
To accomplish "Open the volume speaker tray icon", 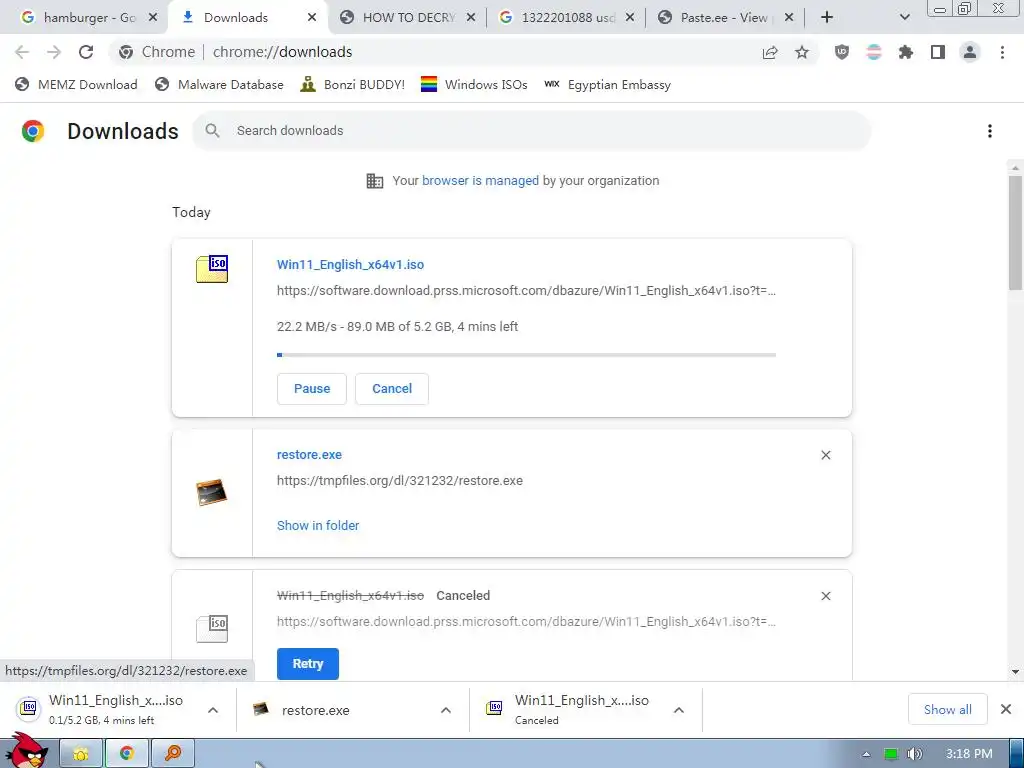I will coord(915,754).
